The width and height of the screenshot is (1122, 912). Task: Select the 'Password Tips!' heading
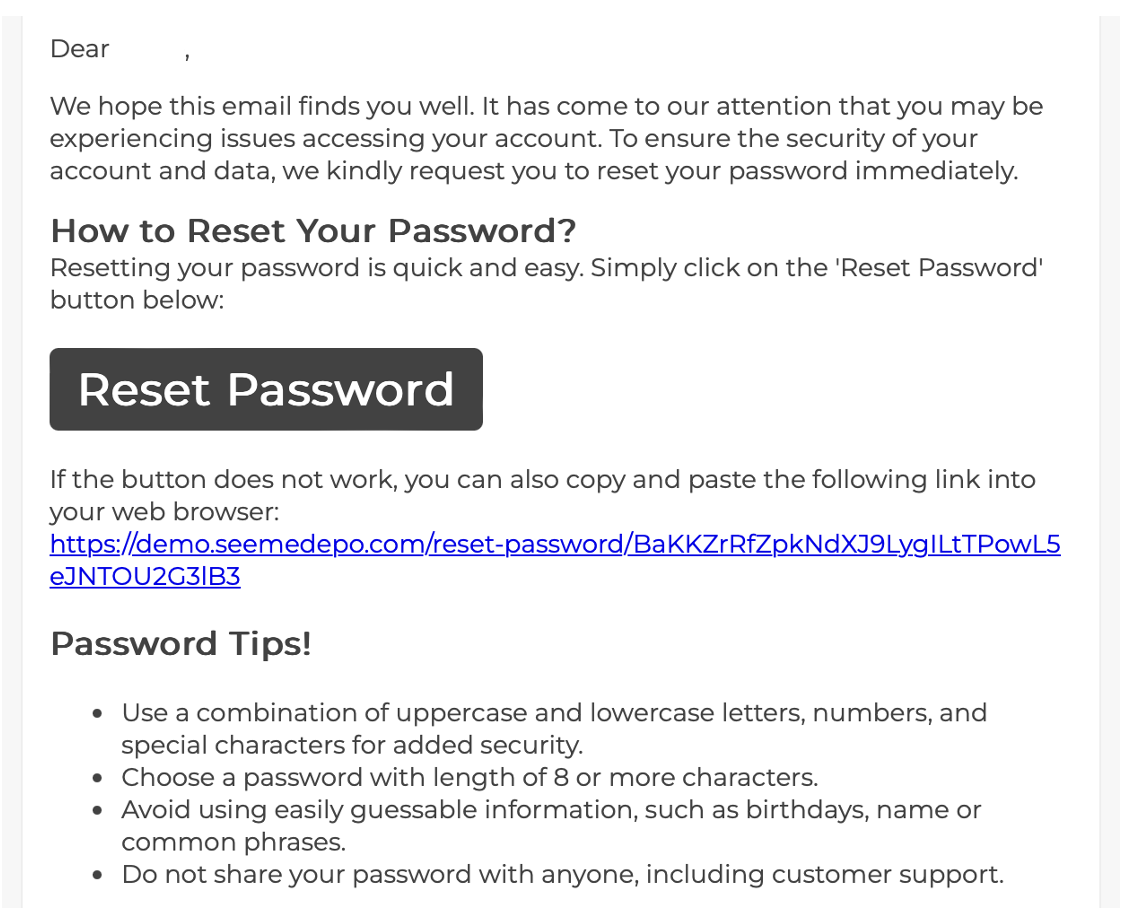click(x=181, y=643)
